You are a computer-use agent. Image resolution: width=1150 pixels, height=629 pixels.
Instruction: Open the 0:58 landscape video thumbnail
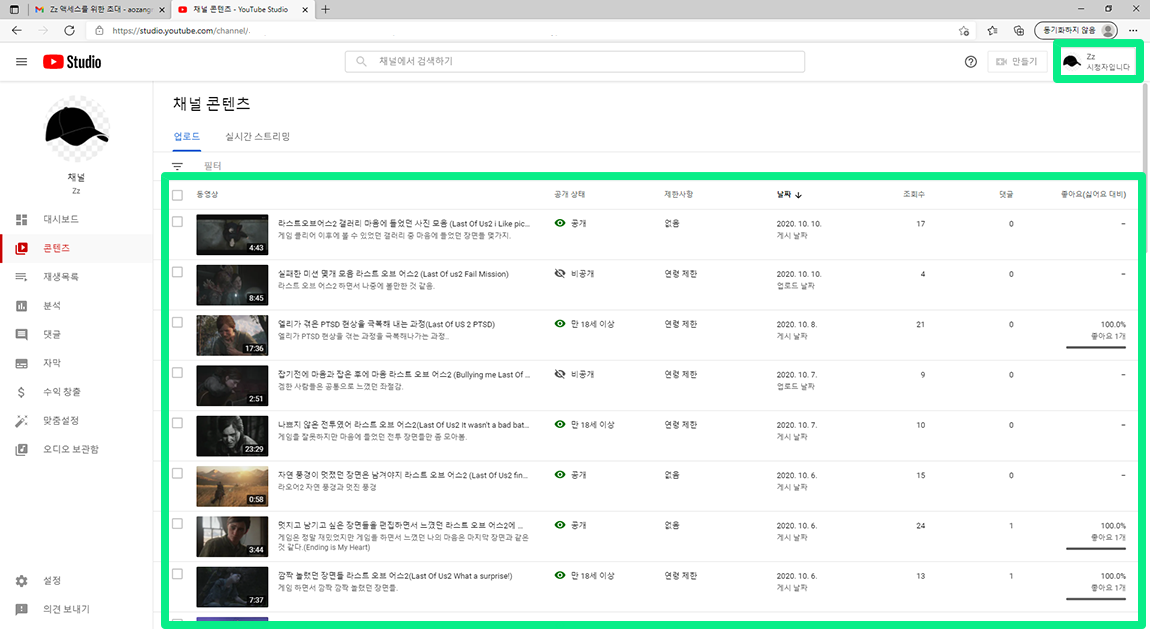[x=232, y=486]
